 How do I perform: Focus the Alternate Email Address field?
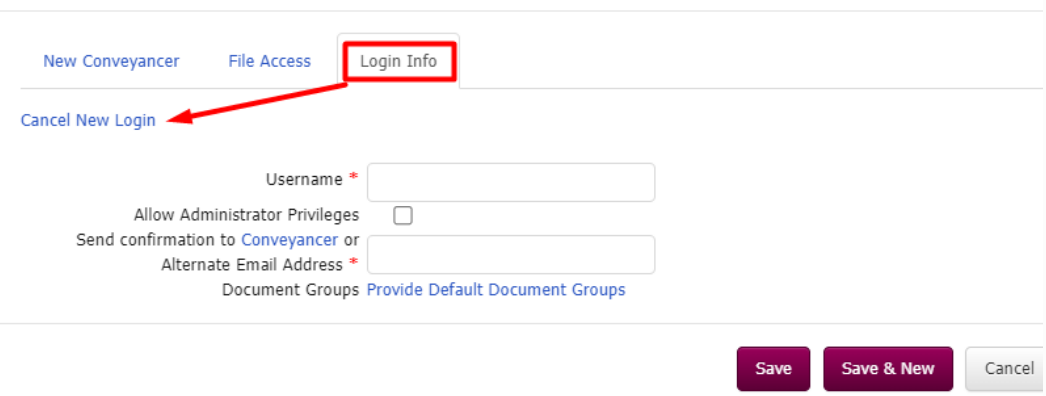(x=511, y=254)
